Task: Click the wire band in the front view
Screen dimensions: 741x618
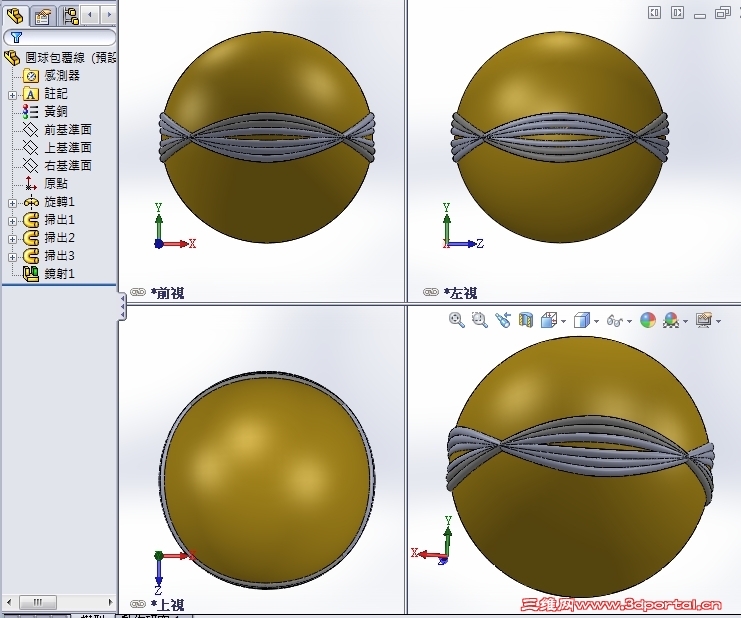Action: (267, 137)
